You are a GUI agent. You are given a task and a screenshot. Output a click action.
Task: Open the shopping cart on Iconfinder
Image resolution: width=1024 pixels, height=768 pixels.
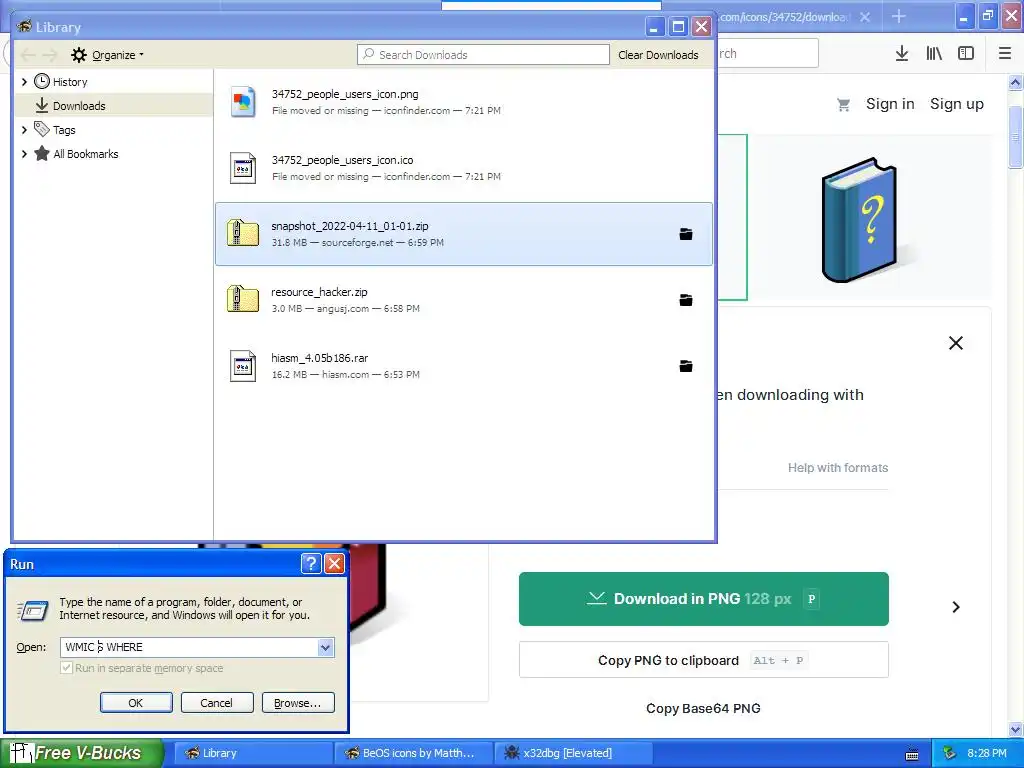[x=843, y=104]
